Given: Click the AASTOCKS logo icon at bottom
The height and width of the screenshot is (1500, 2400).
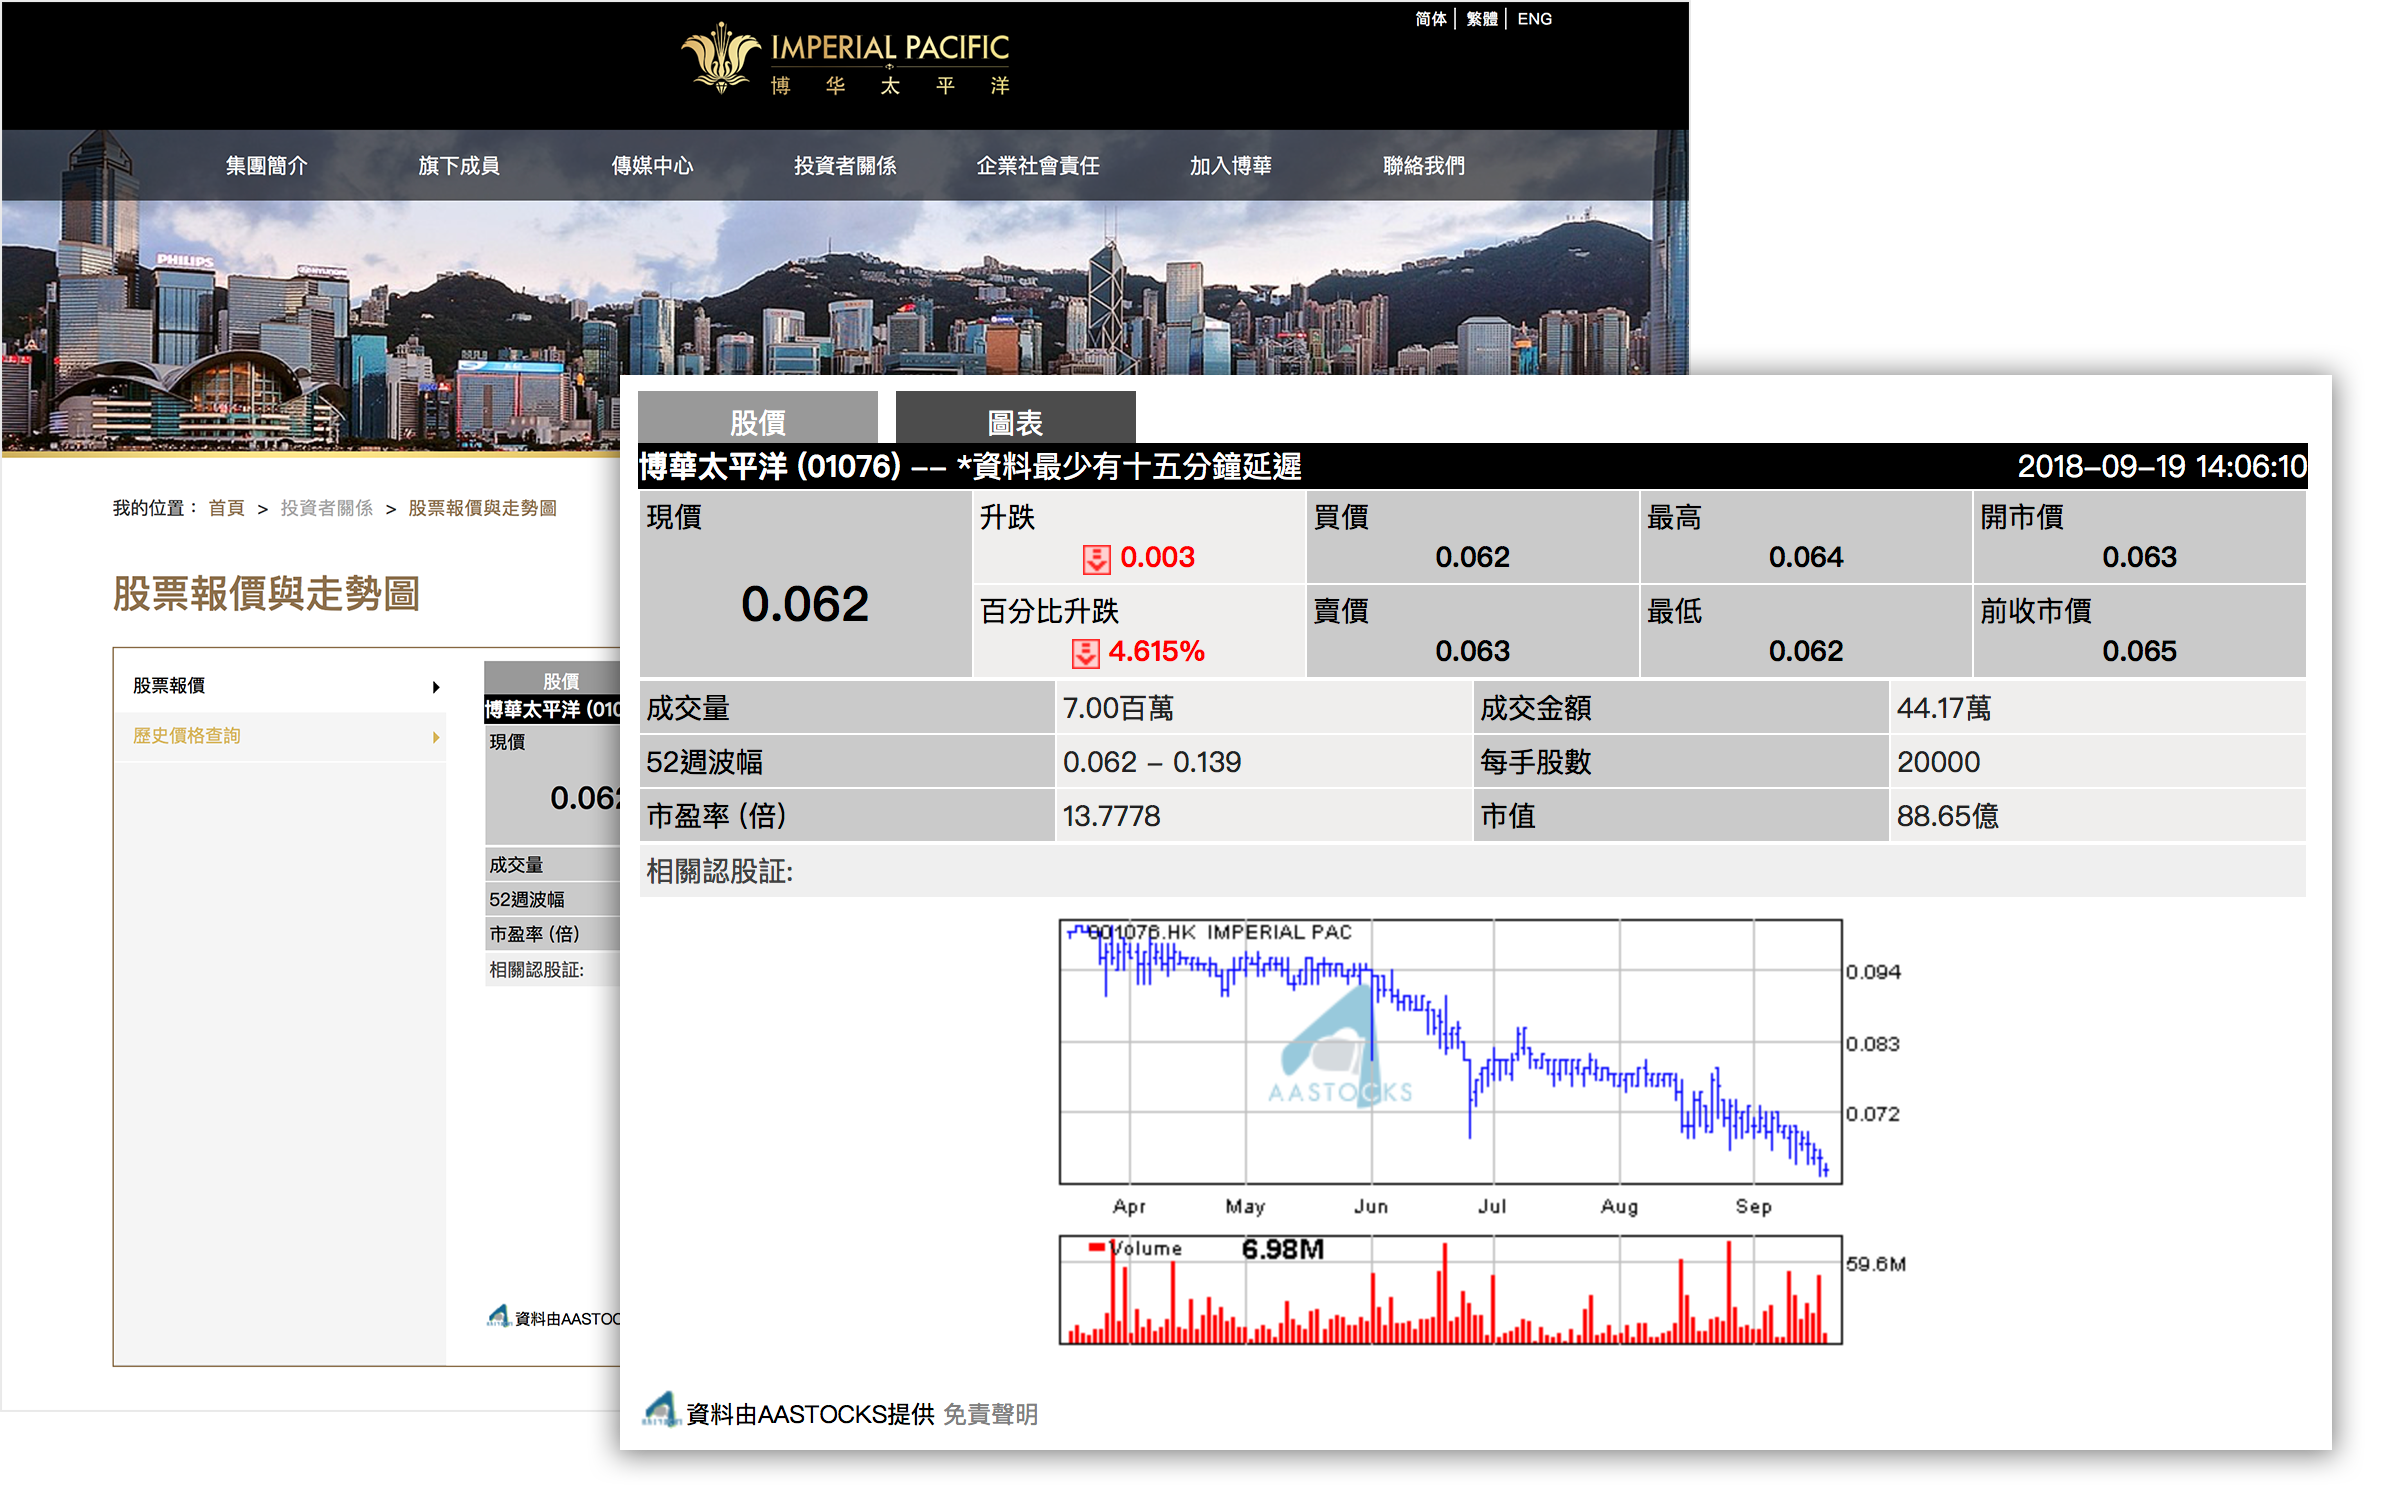Looking at the screenshot, I should pos(661,1409).
